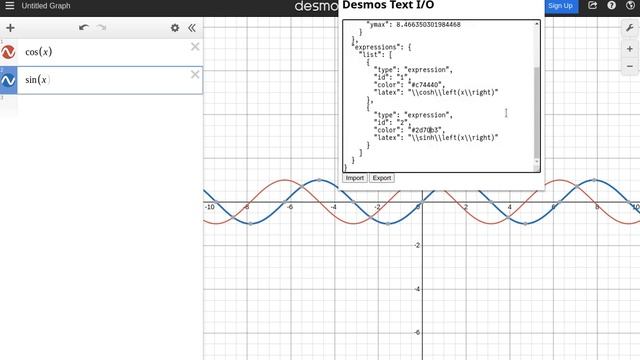Delete the sin(x) expression

point(195,74)
